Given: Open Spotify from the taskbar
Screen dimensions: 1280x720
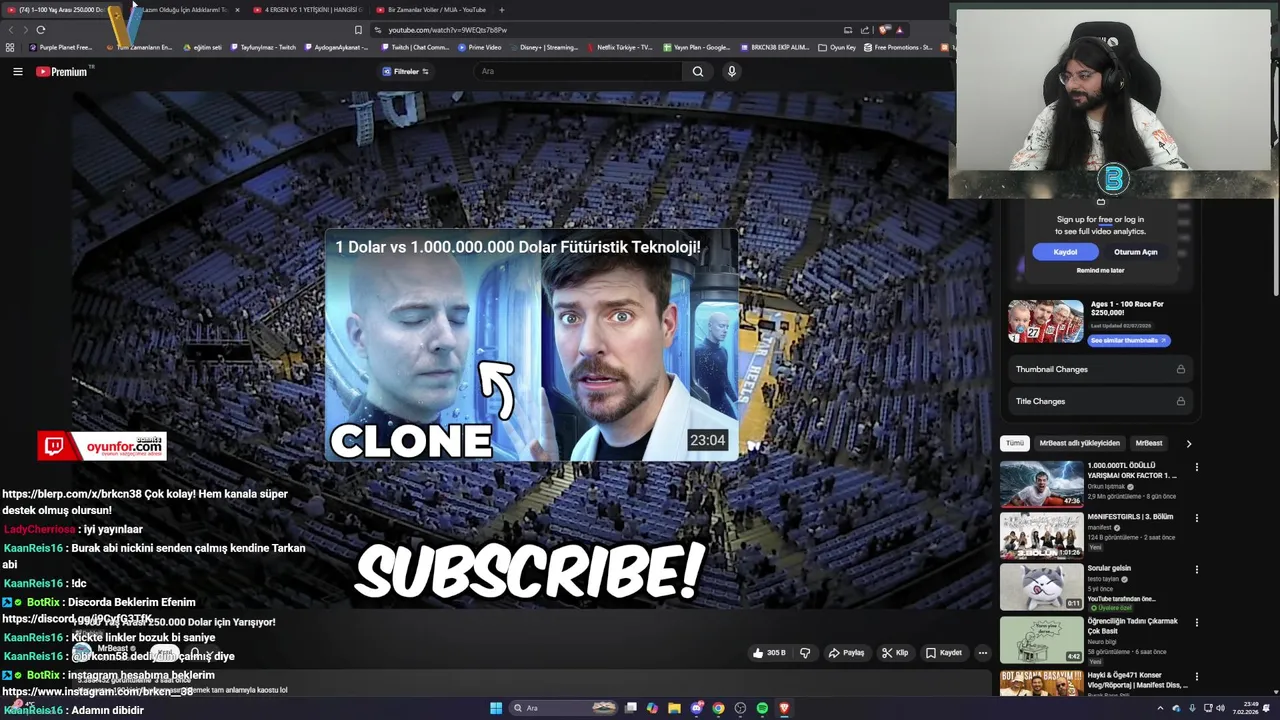Looking at the screenshot, I should tap(762, 708).
